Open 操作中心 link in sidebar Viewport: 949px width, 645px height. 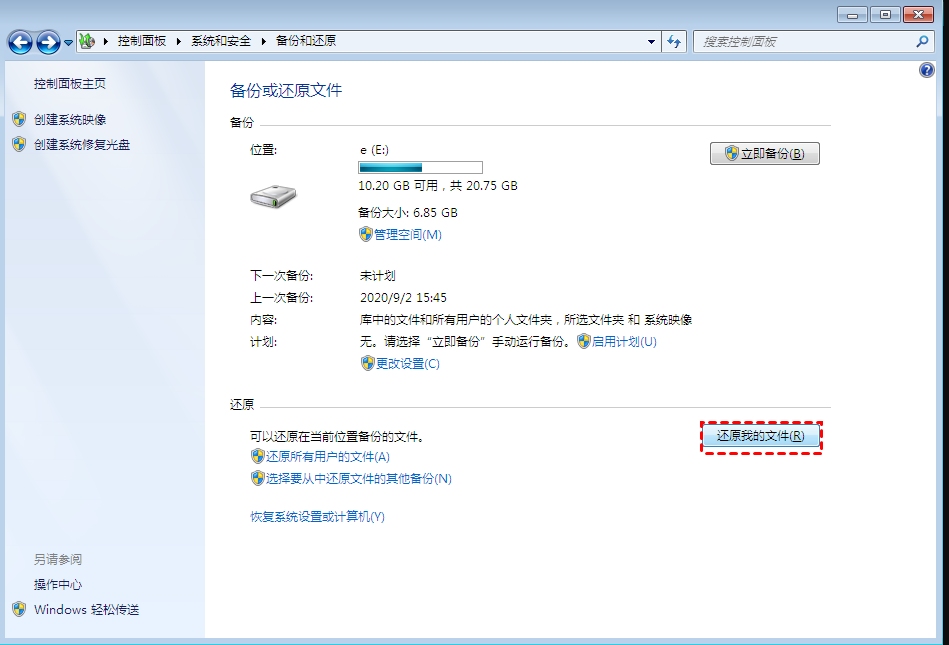tap(57, 584)
